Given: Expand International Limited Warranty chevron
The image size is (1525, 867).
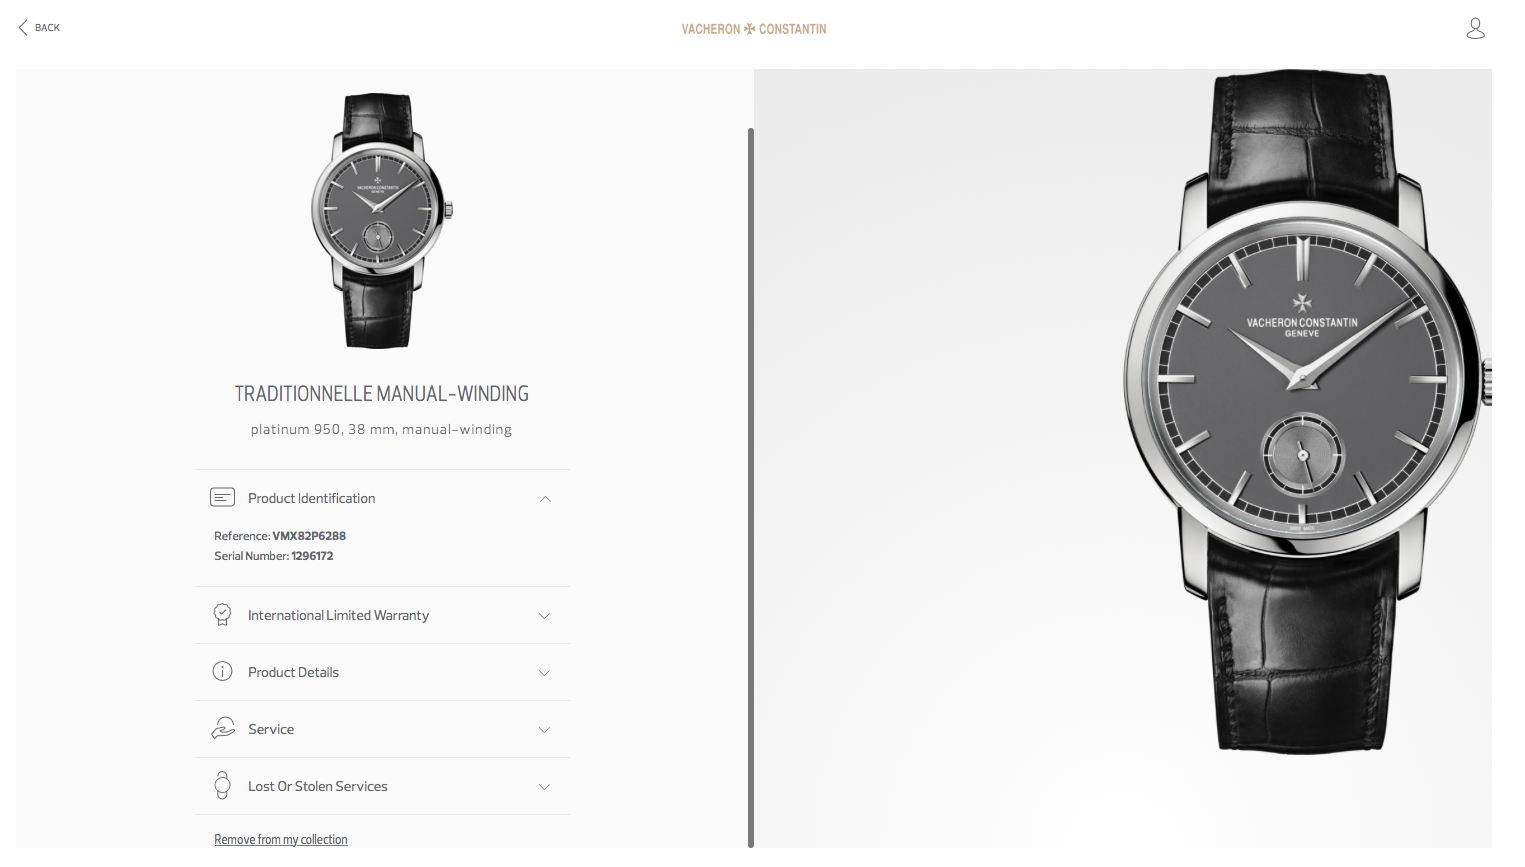Looking at the screenshot, I should pyautogui.click(x=545, y=616).
